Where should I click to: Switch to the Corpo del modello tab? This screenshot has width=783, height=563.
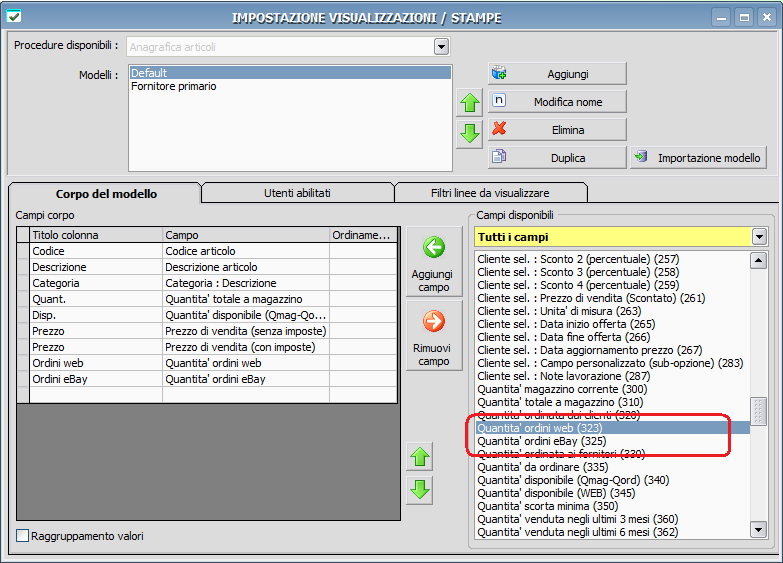tap(106, 194)
